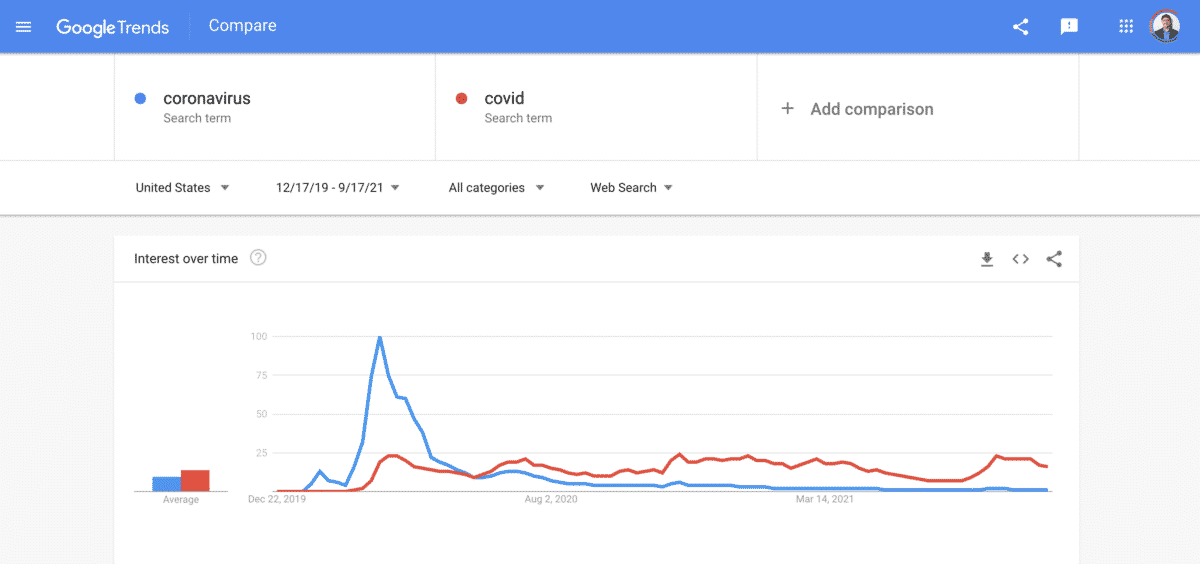The width and height of the screenshot is (1200, 564).
Task: Expand the United States region dropdown
Action: click(183, 188)
